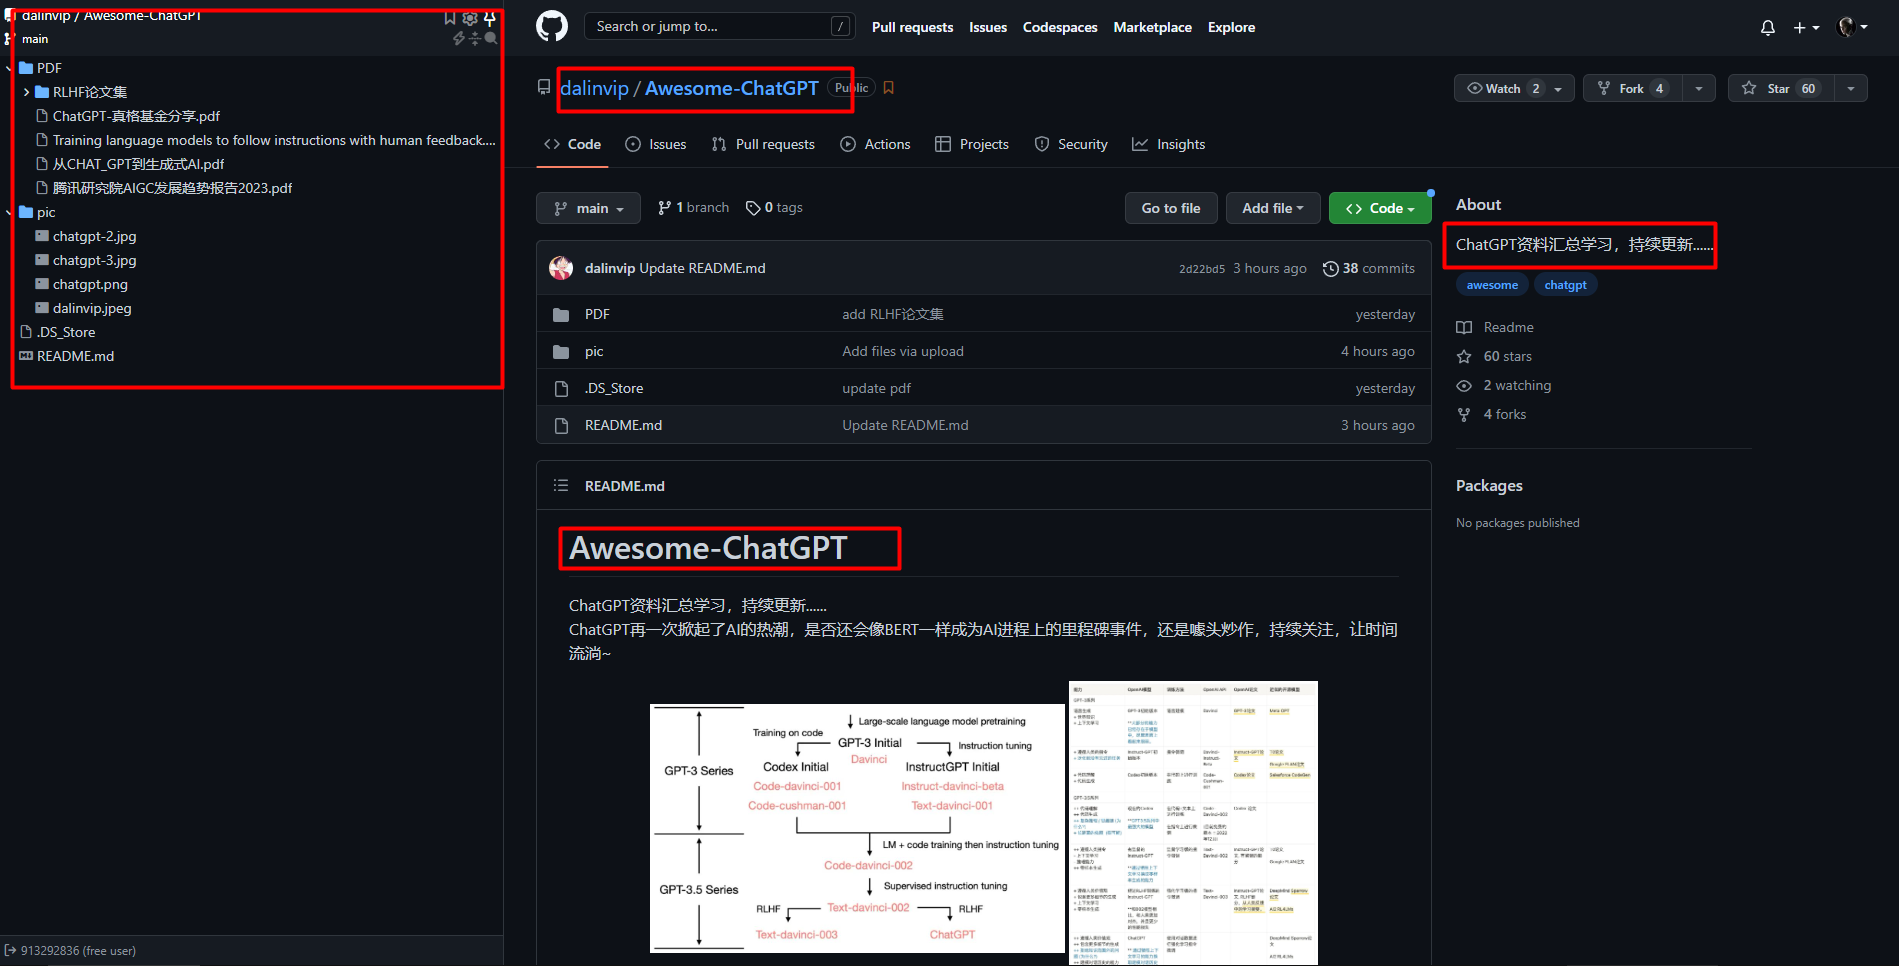This screenshot has height=966, width=1899.
Task: Switch to the Code tab
Action: 573,144
